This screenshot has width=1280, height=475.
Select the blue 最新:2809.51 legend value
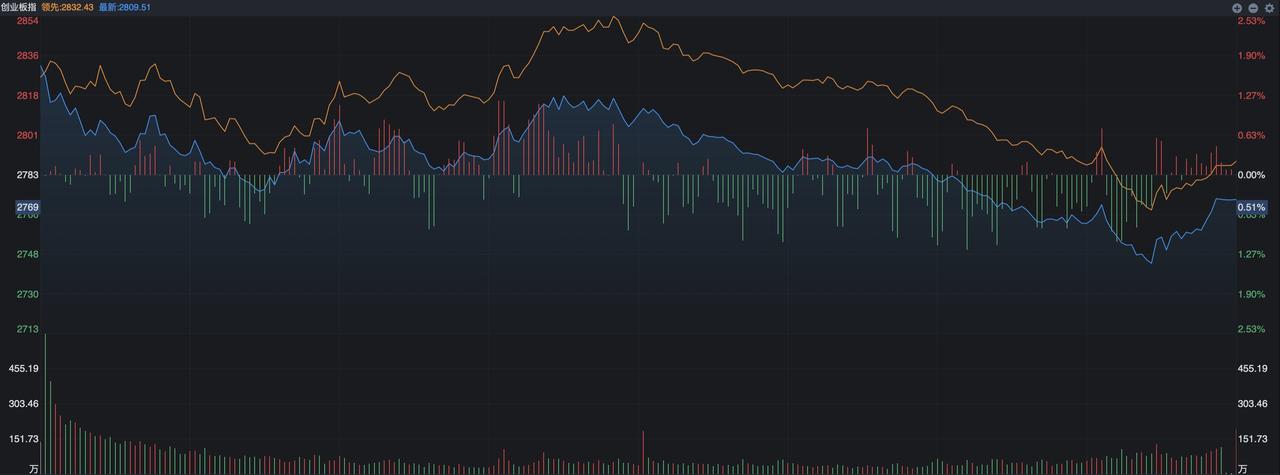[x=124, y=6]
